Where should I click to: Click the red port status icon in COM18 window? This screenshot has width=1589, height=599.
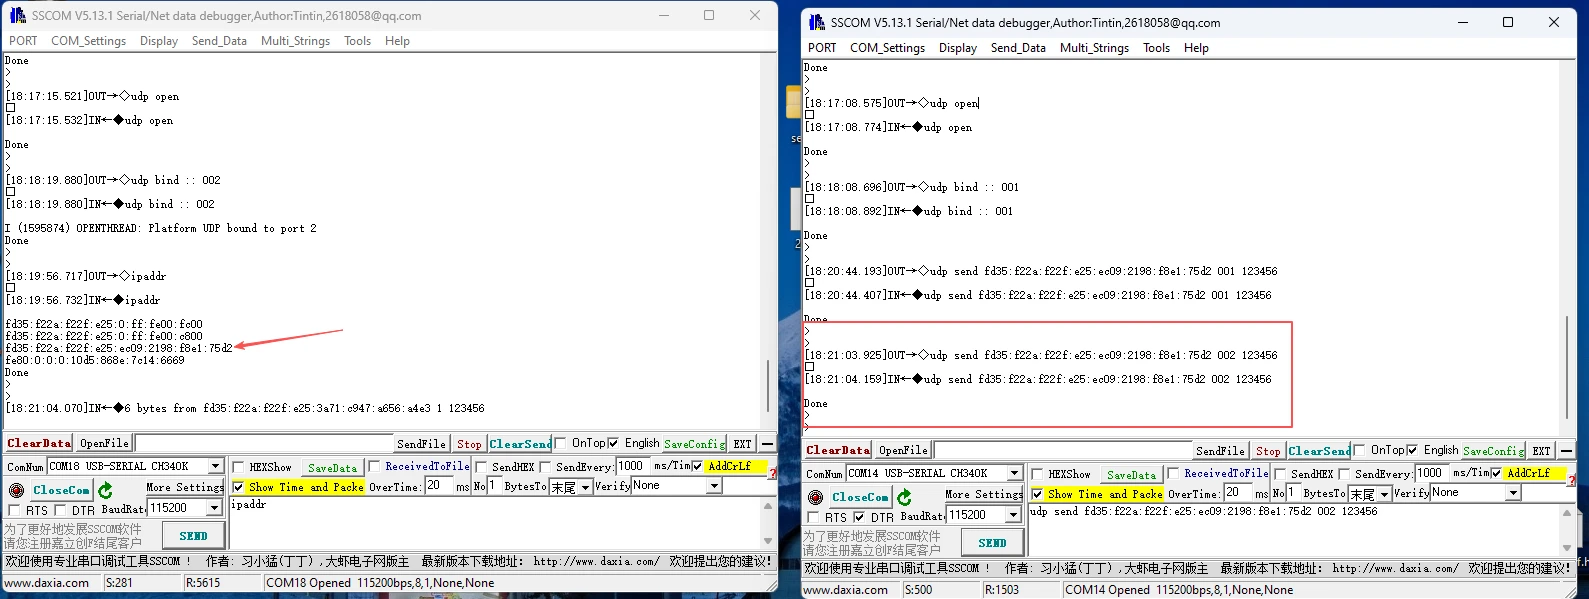point(16,490)
